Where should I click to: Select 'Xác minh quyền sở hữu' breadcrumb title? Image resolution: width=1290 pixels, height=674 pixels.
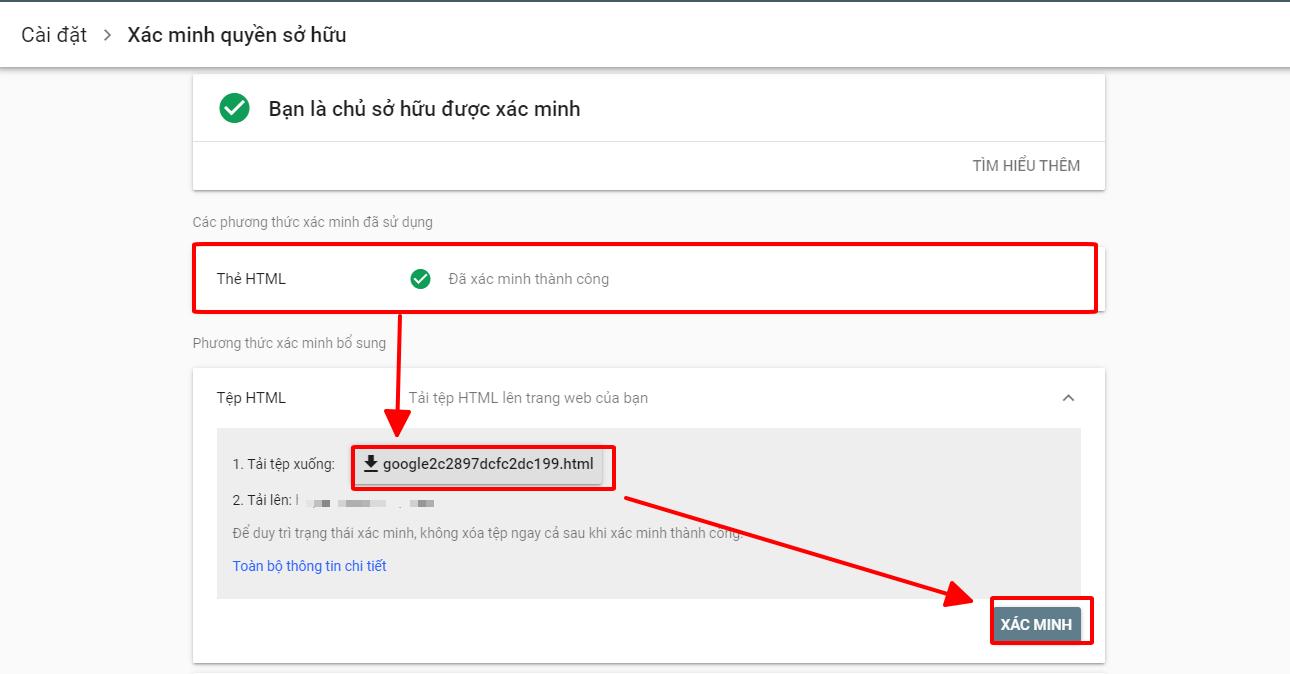click(237, 35)
